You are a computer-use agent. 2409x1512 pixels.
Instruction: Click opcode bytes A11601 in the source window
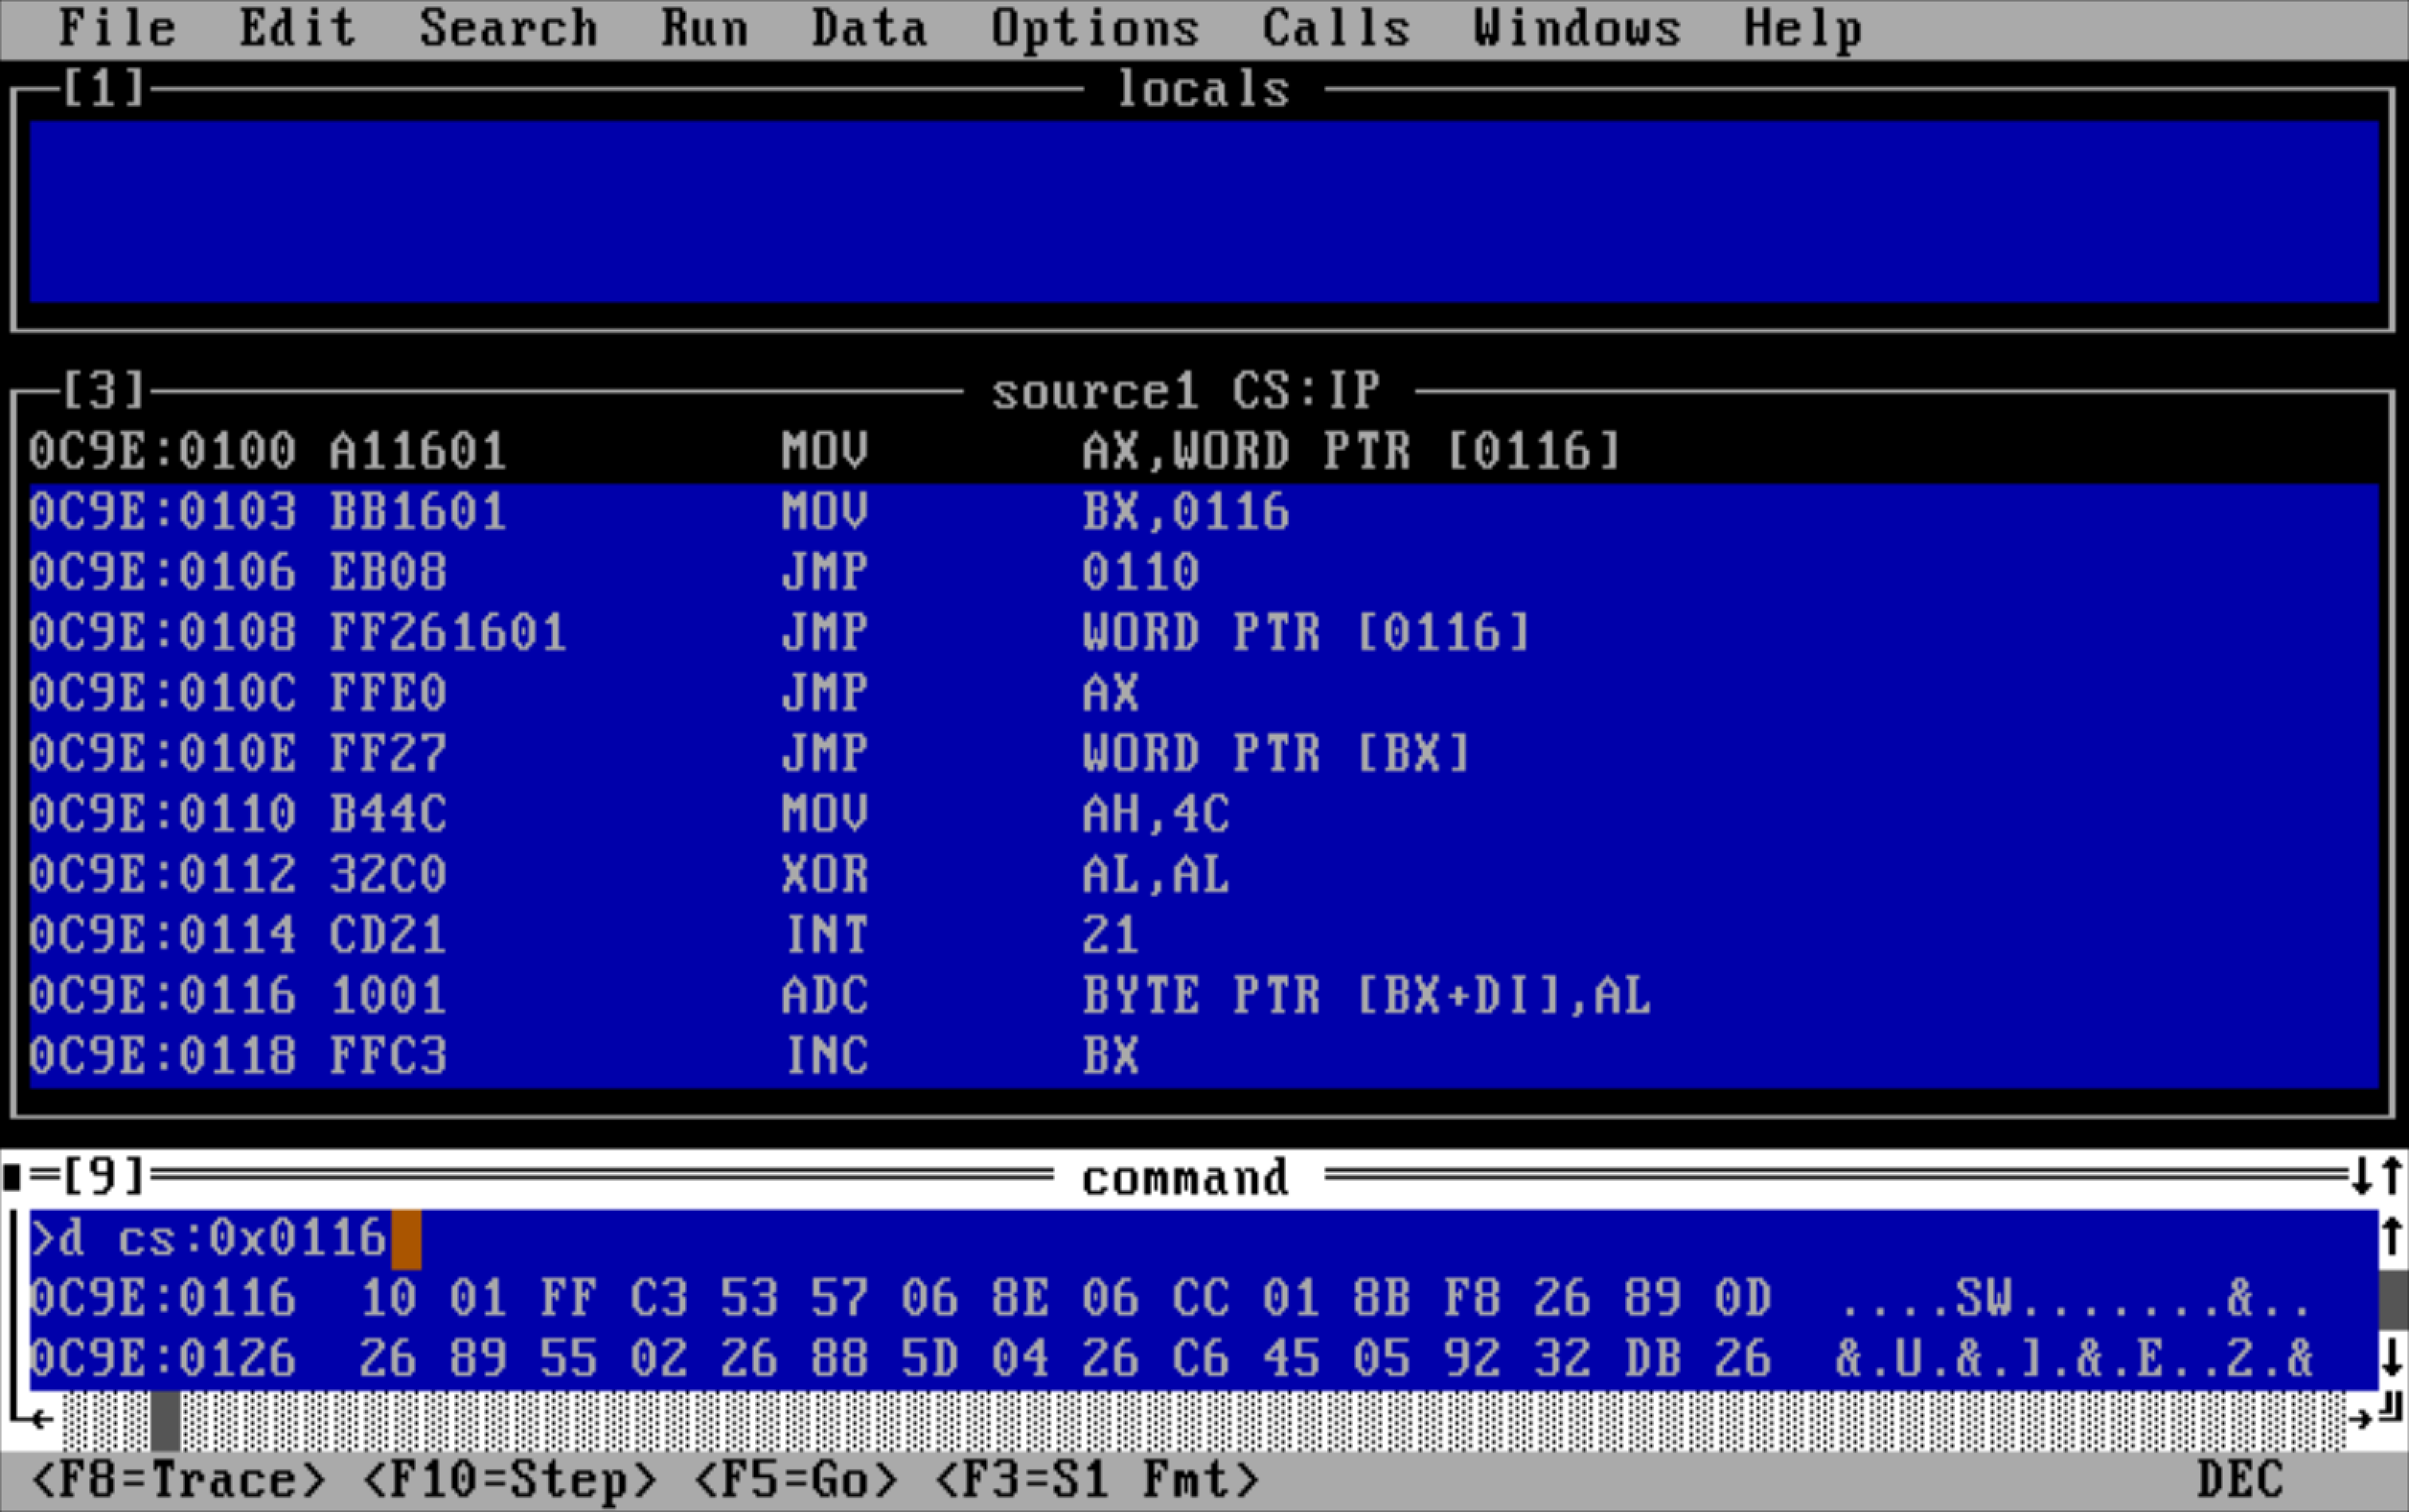(x=418, y=451)
